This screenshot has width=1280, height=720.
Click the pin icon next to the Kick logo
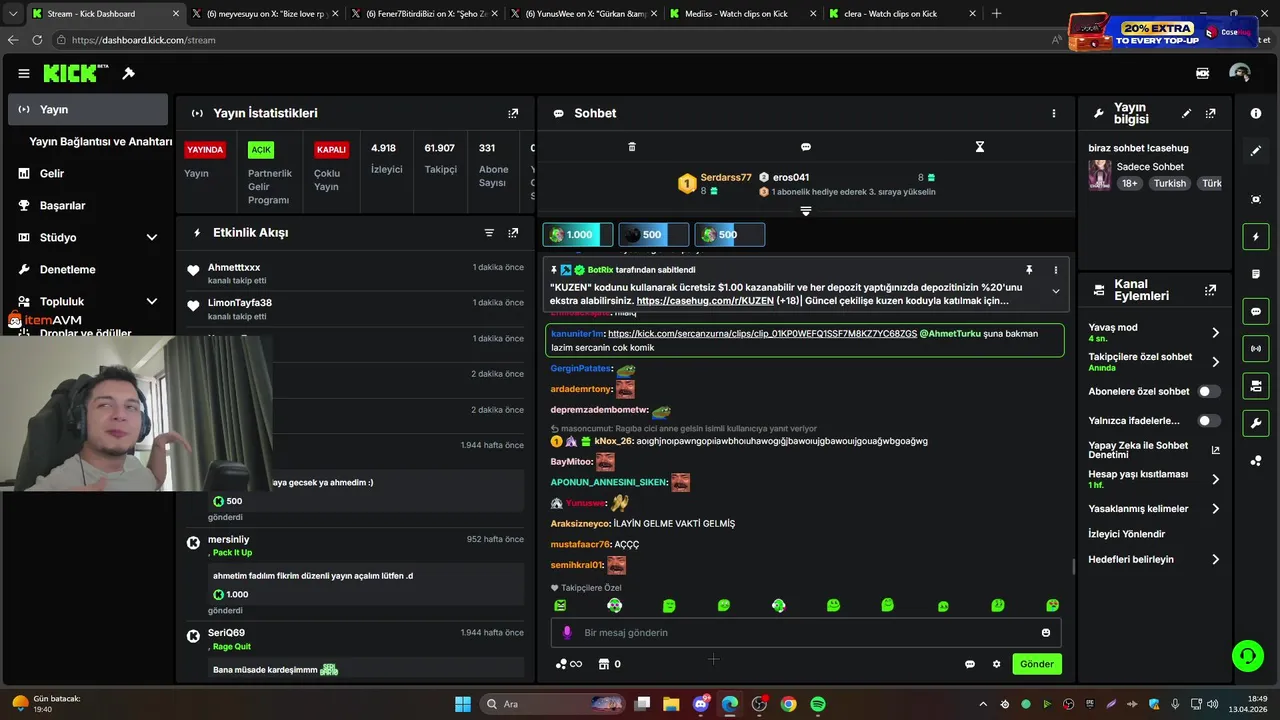(129, 73)
